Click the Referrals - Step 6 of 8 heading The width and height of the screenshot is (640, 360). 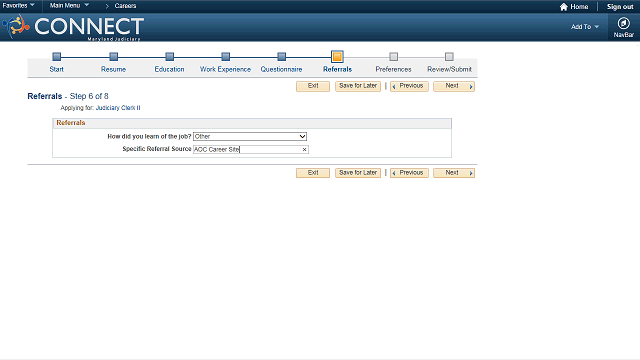point(68,96)
